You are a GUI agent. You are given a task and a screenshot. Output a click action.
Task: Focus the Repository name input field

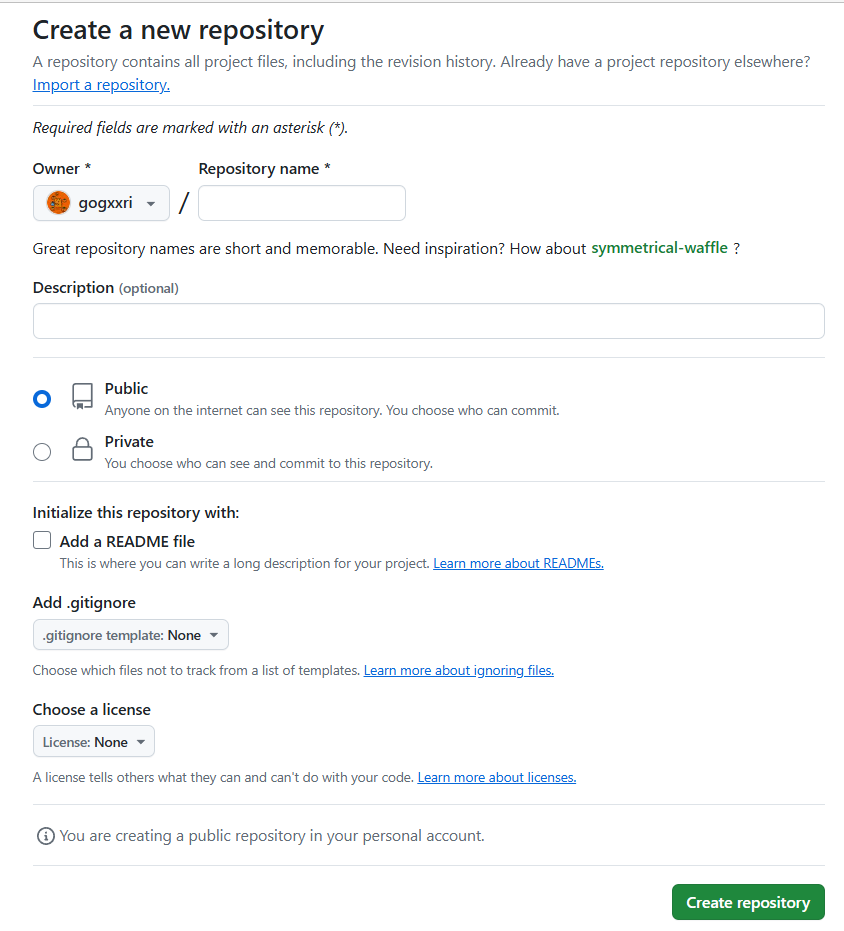302,203
